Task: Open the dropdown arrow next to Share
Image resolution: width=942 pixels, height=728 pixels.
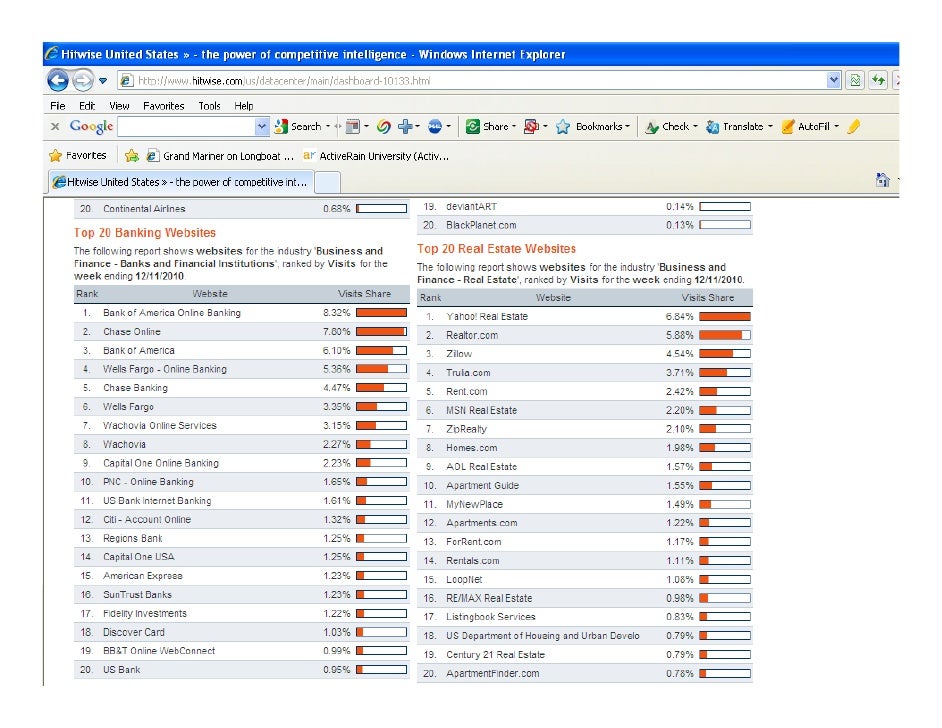Action: 514,126
